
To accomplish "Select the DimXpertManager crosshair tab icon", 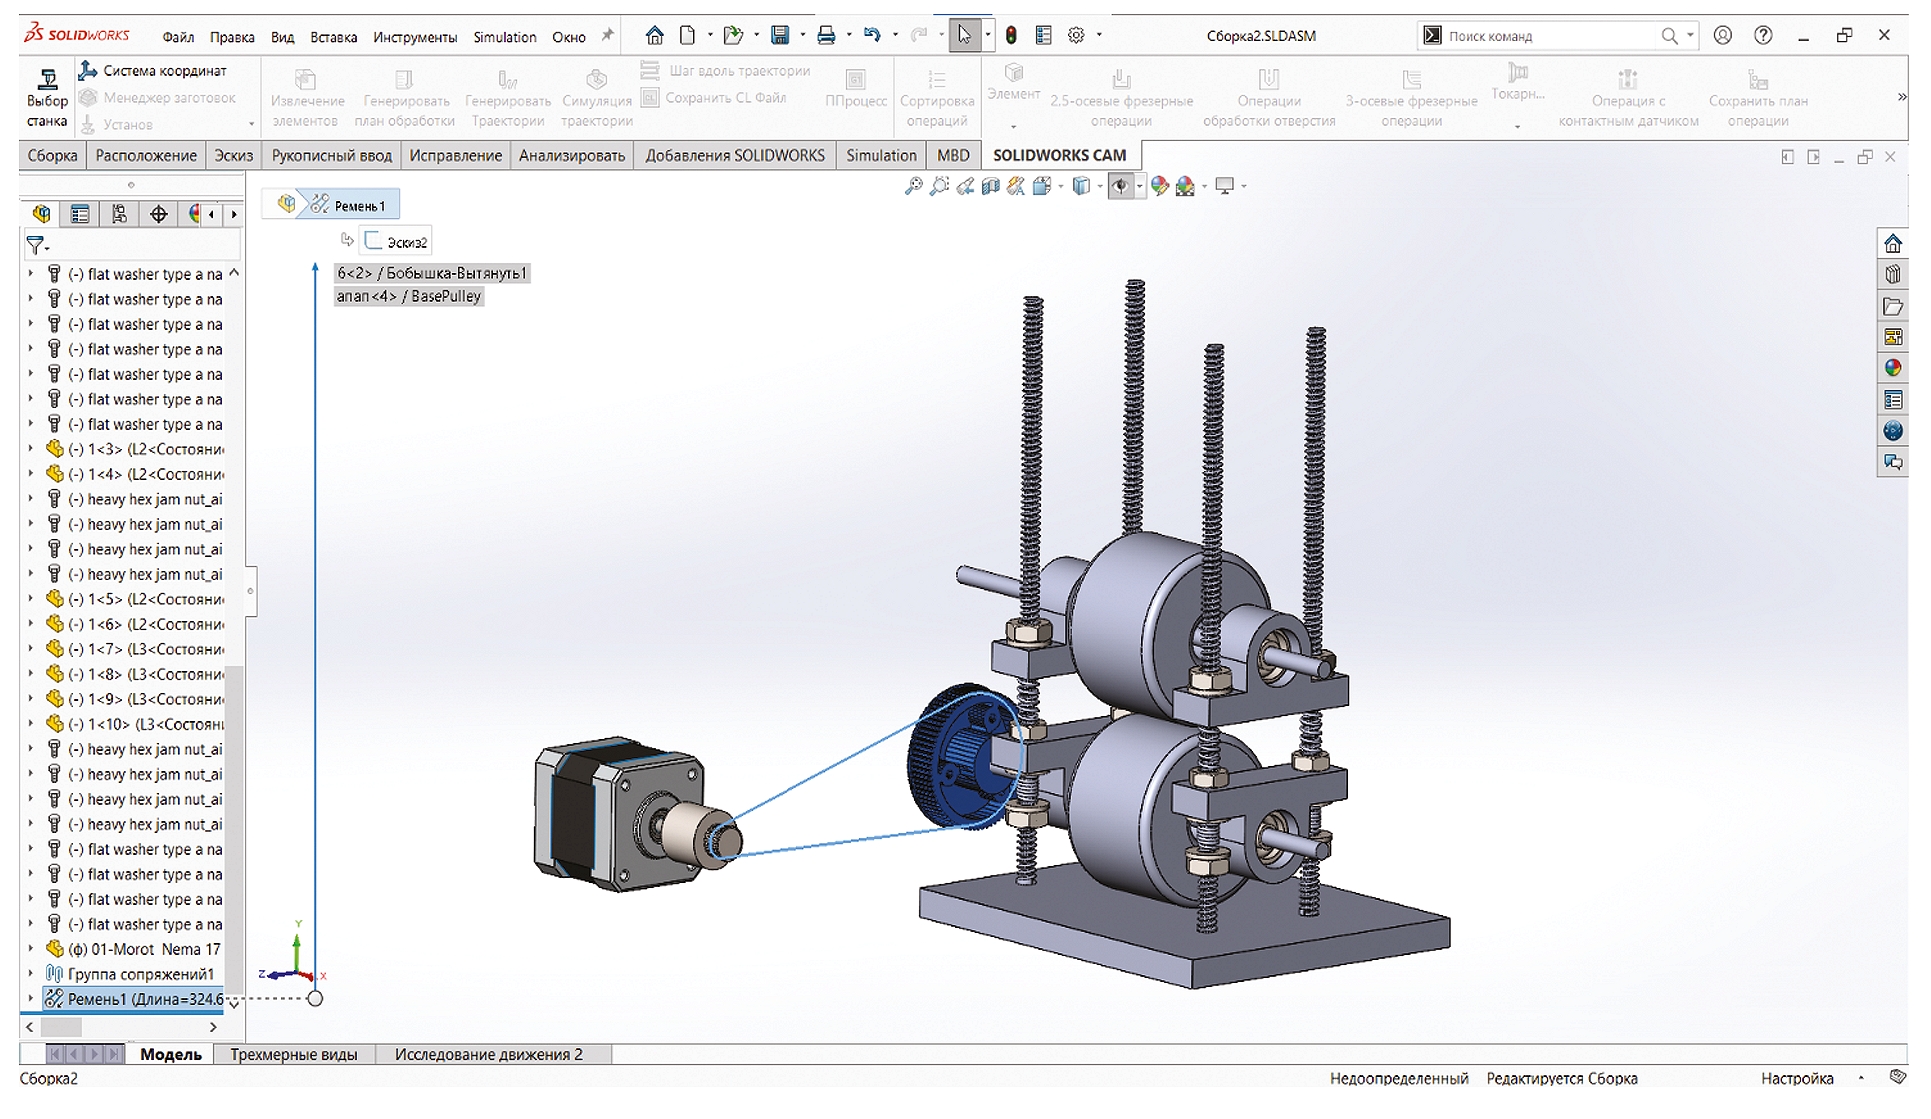I will pos(158,214).
